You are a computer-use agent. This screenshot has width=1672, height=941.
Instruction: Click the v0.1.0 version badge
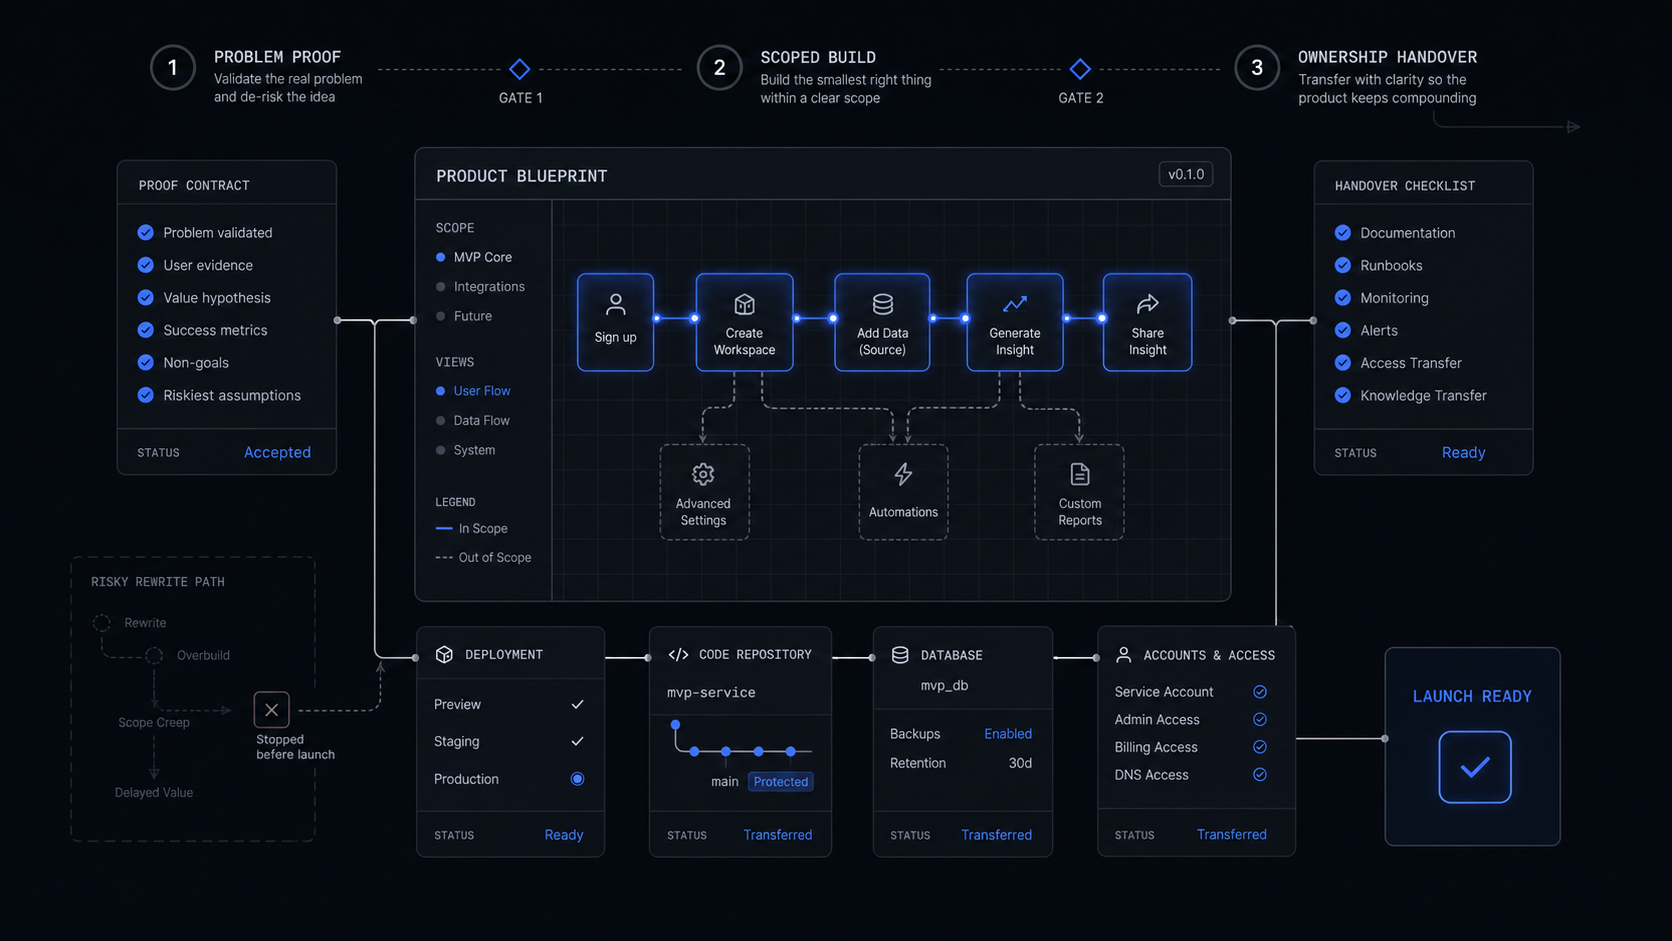[x=1186, y=174]
